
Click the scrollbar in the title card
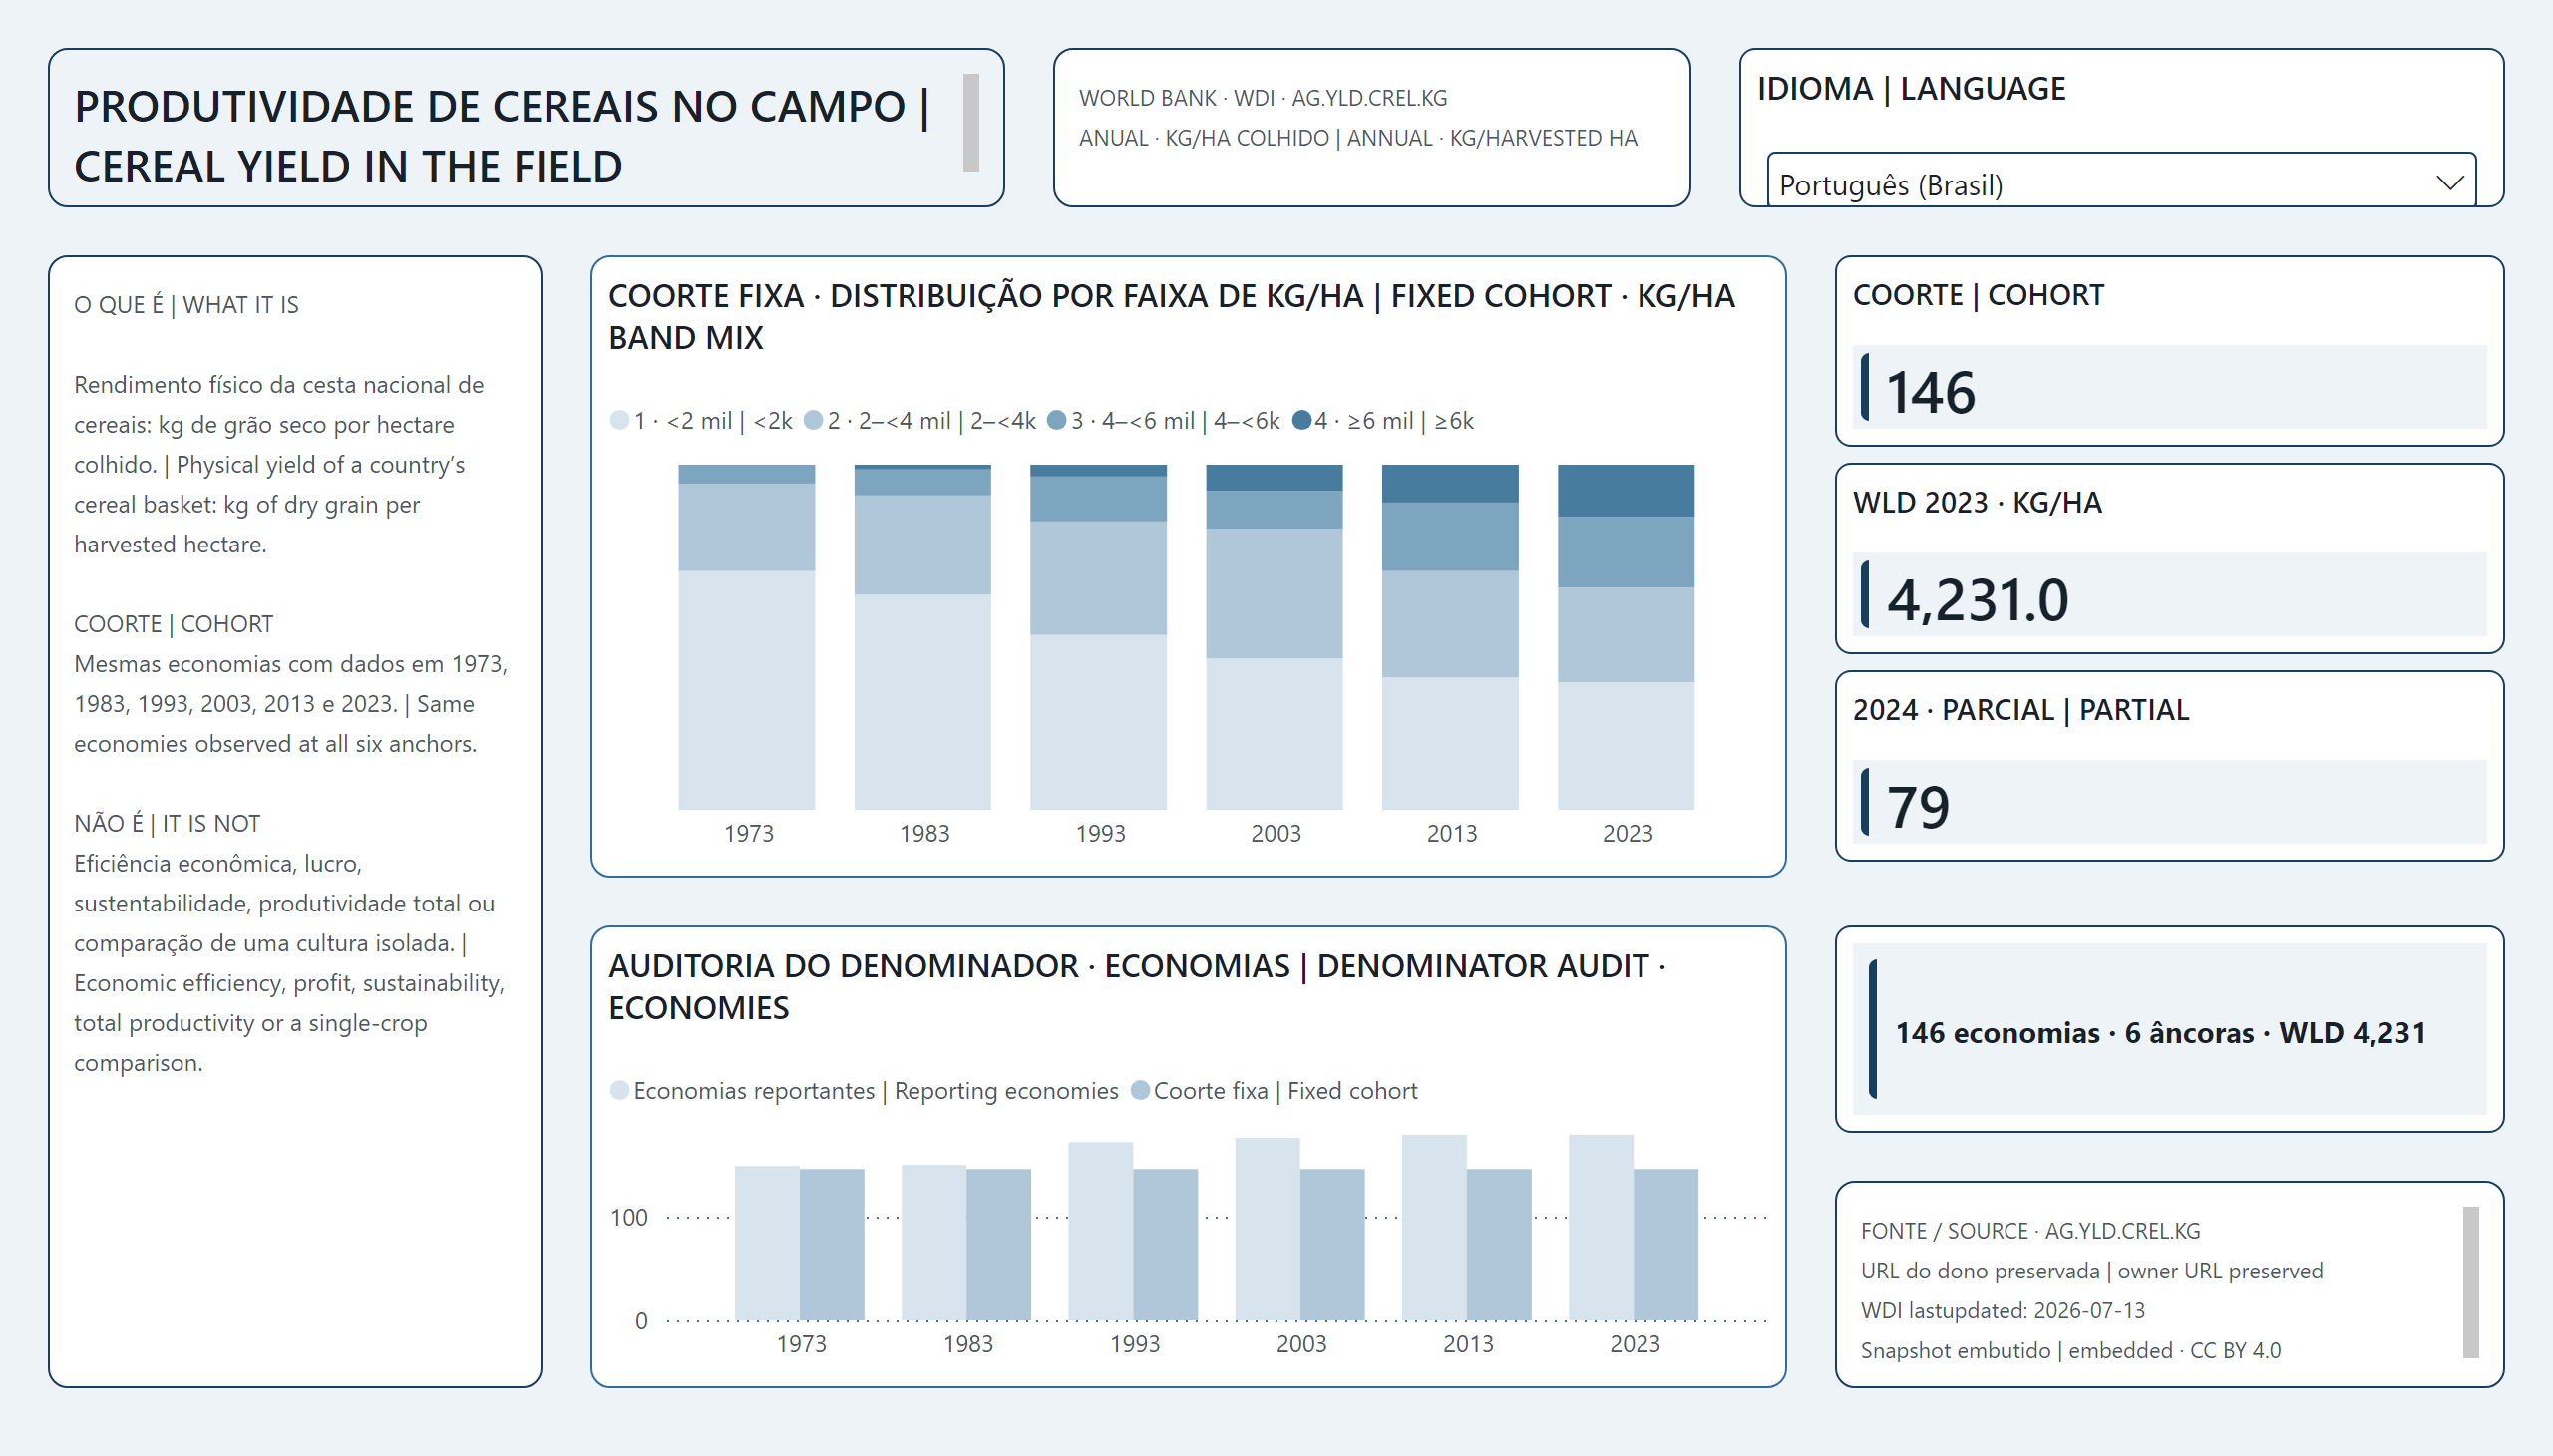coord(970,122)
